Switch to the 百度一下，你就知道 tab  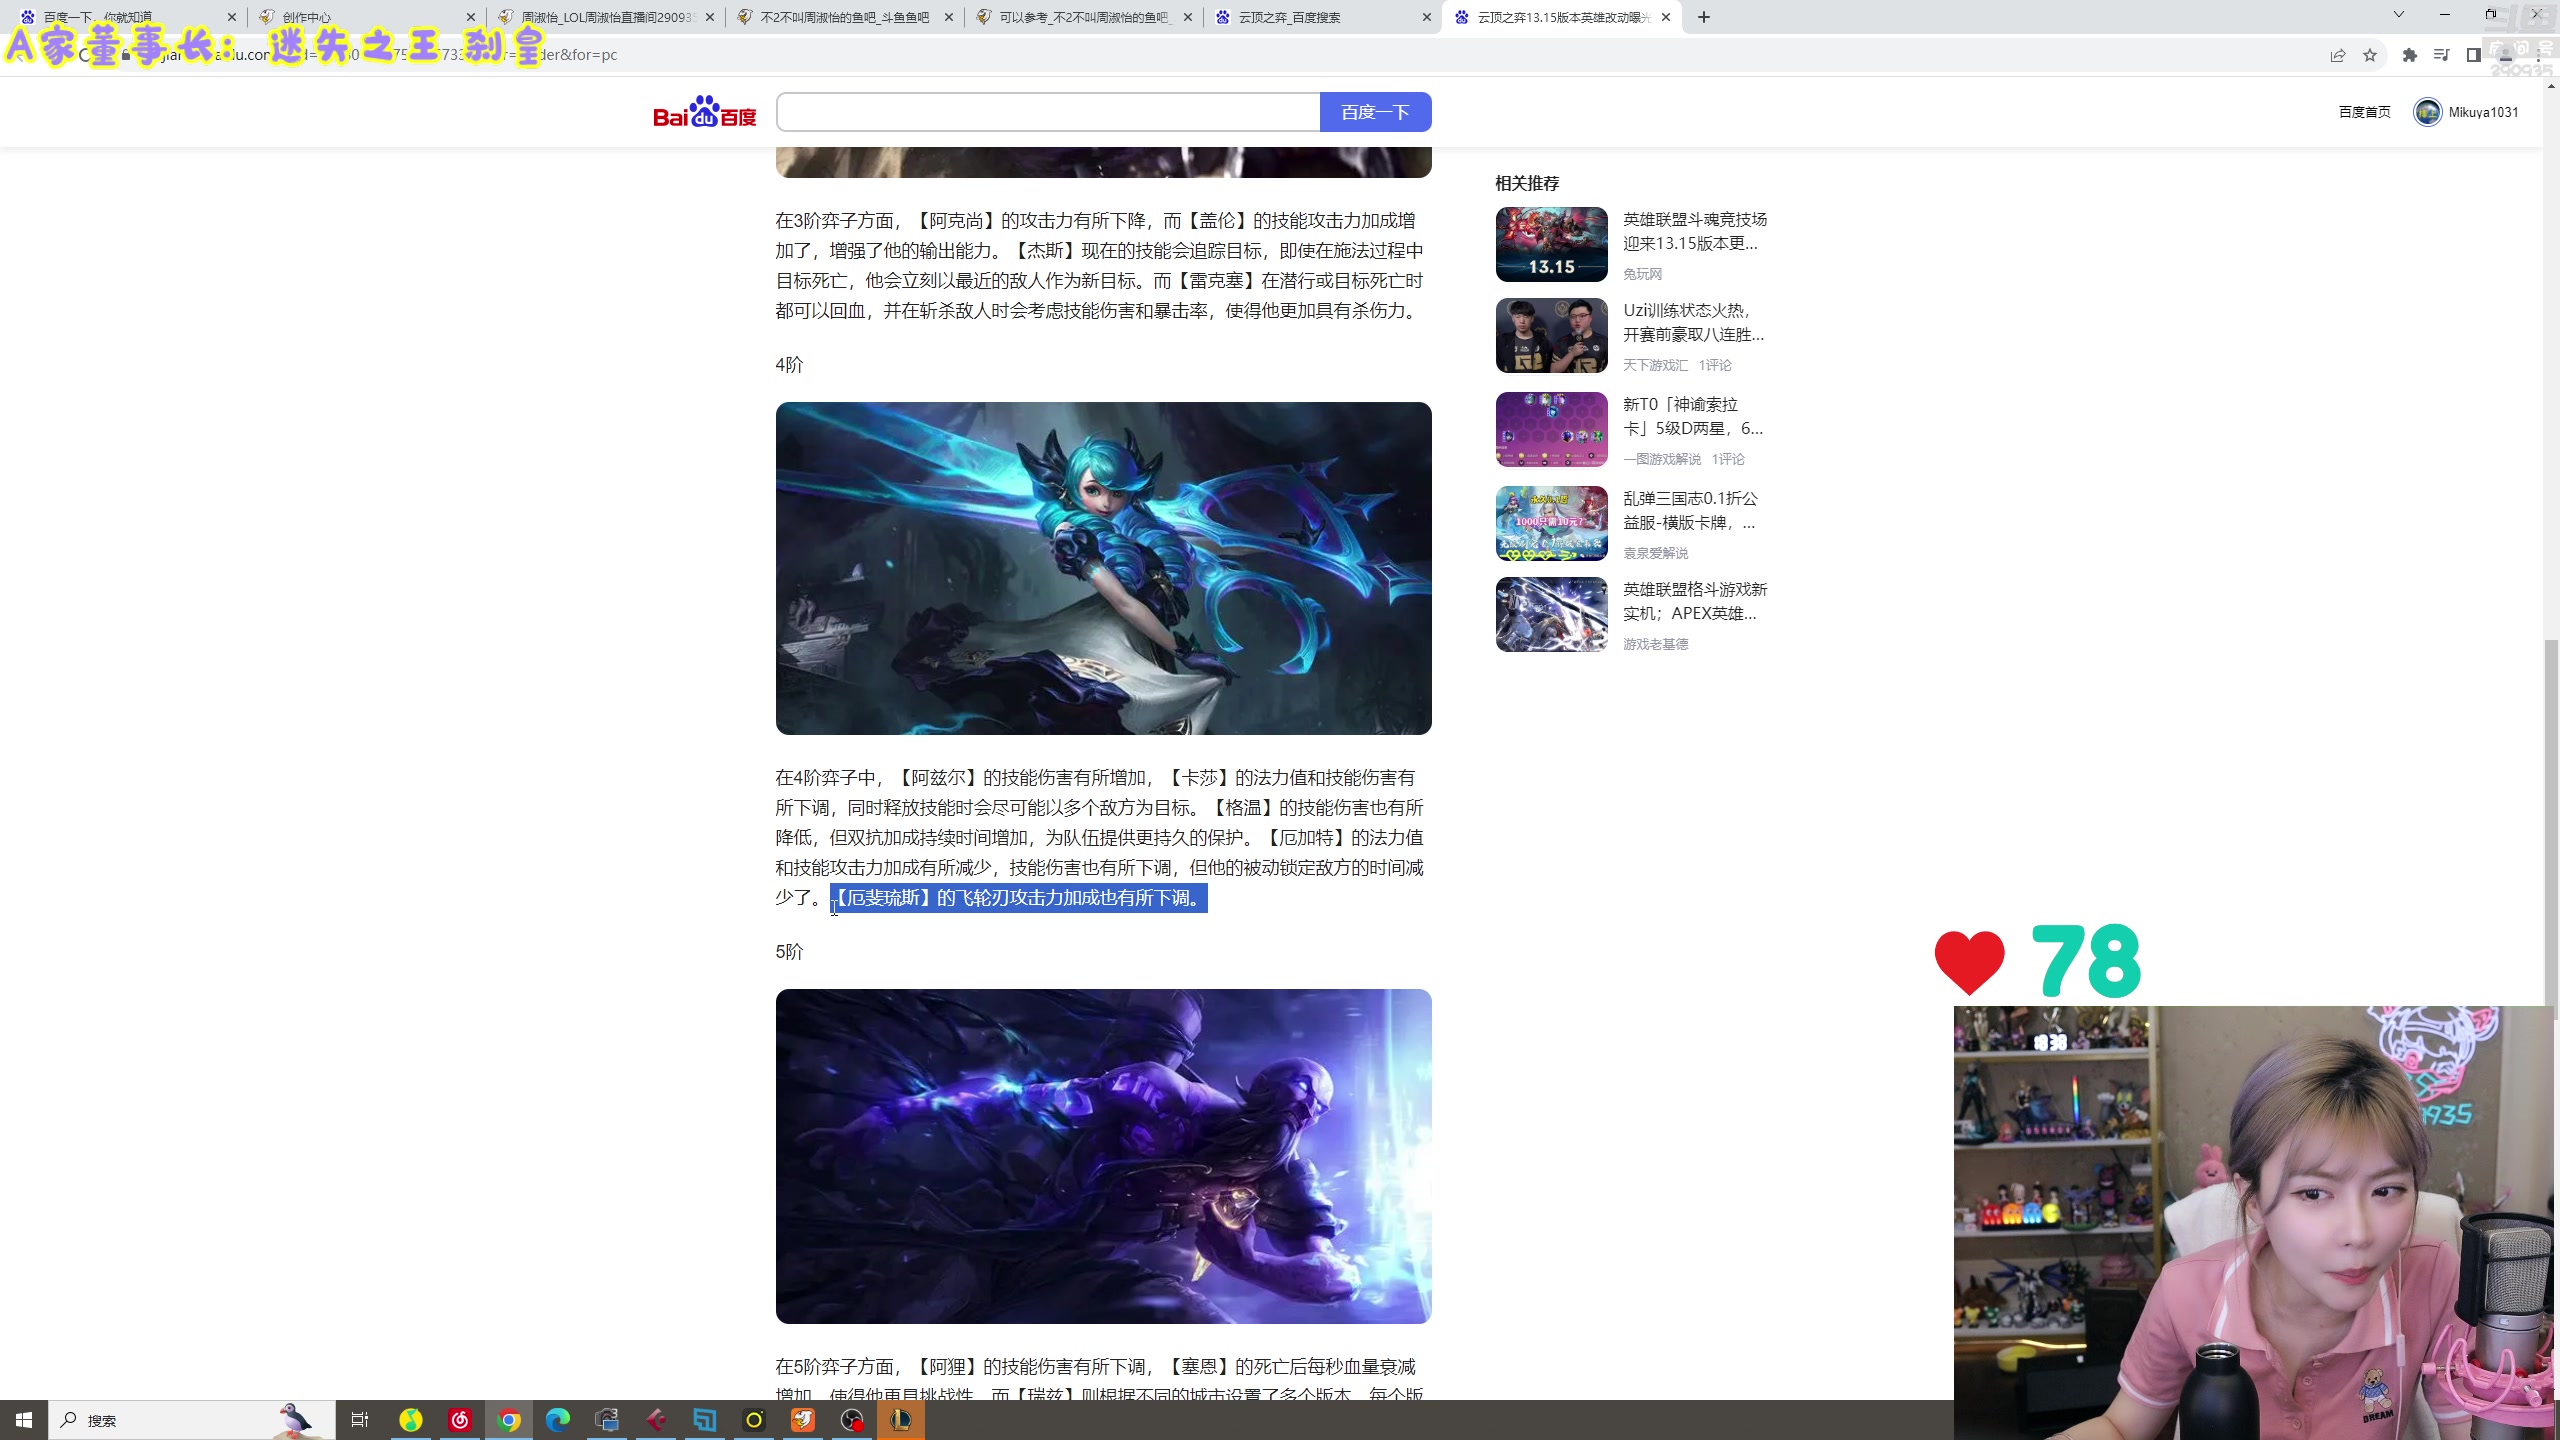click(x=126, y=17)
